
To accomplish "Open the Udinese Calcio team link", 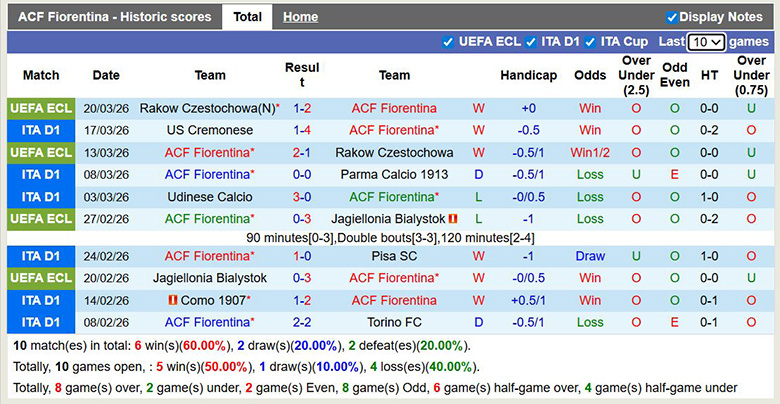I will click(x=210, y=197).
